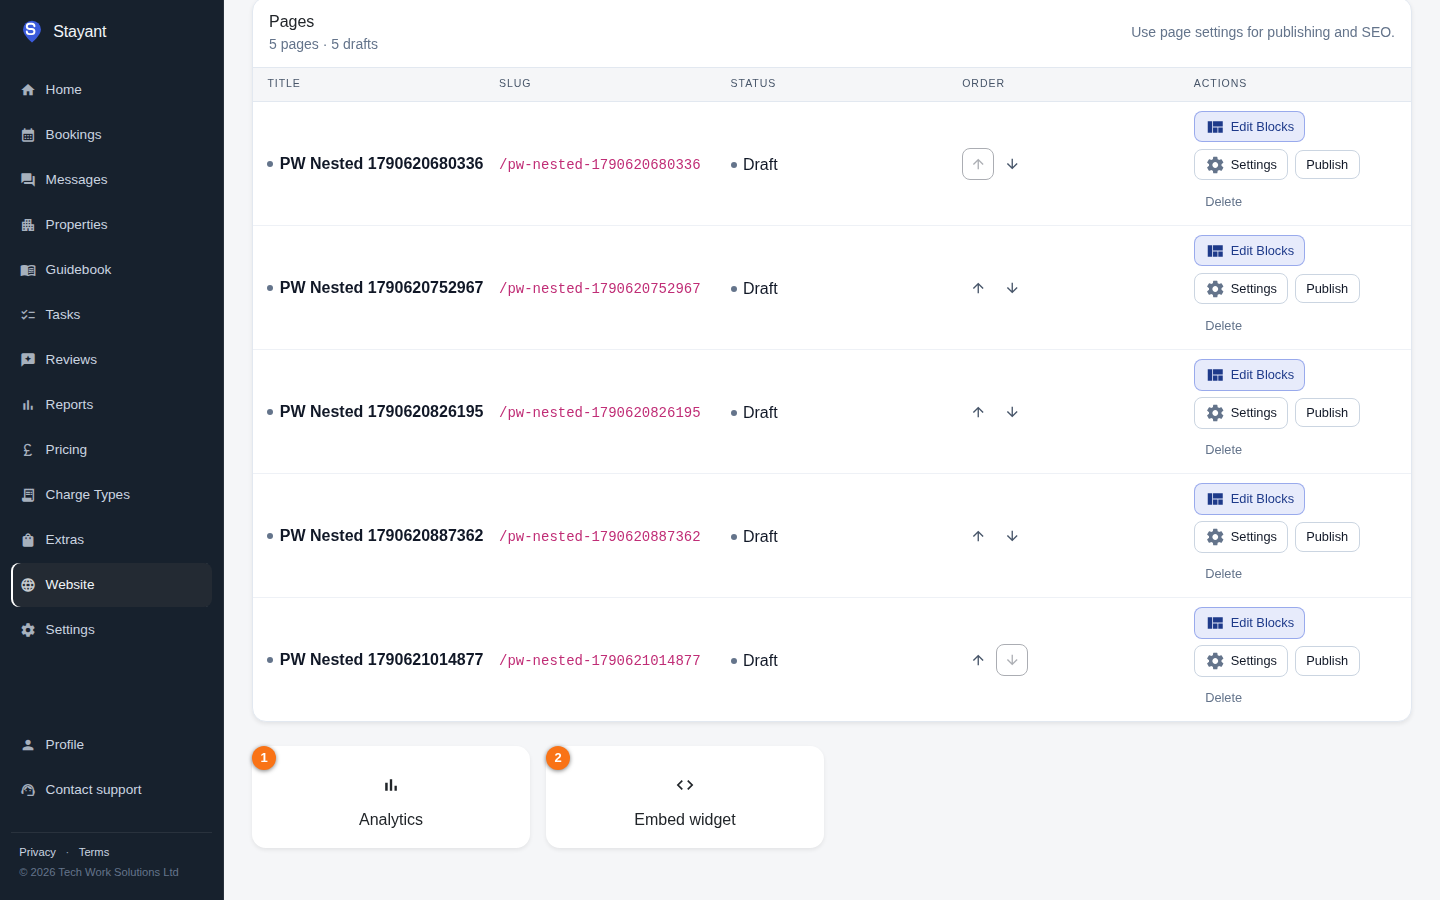This screenshot has height=900, width=1440.
Task: Click title PW Nested 1790620887362
Action: point(381,536)
